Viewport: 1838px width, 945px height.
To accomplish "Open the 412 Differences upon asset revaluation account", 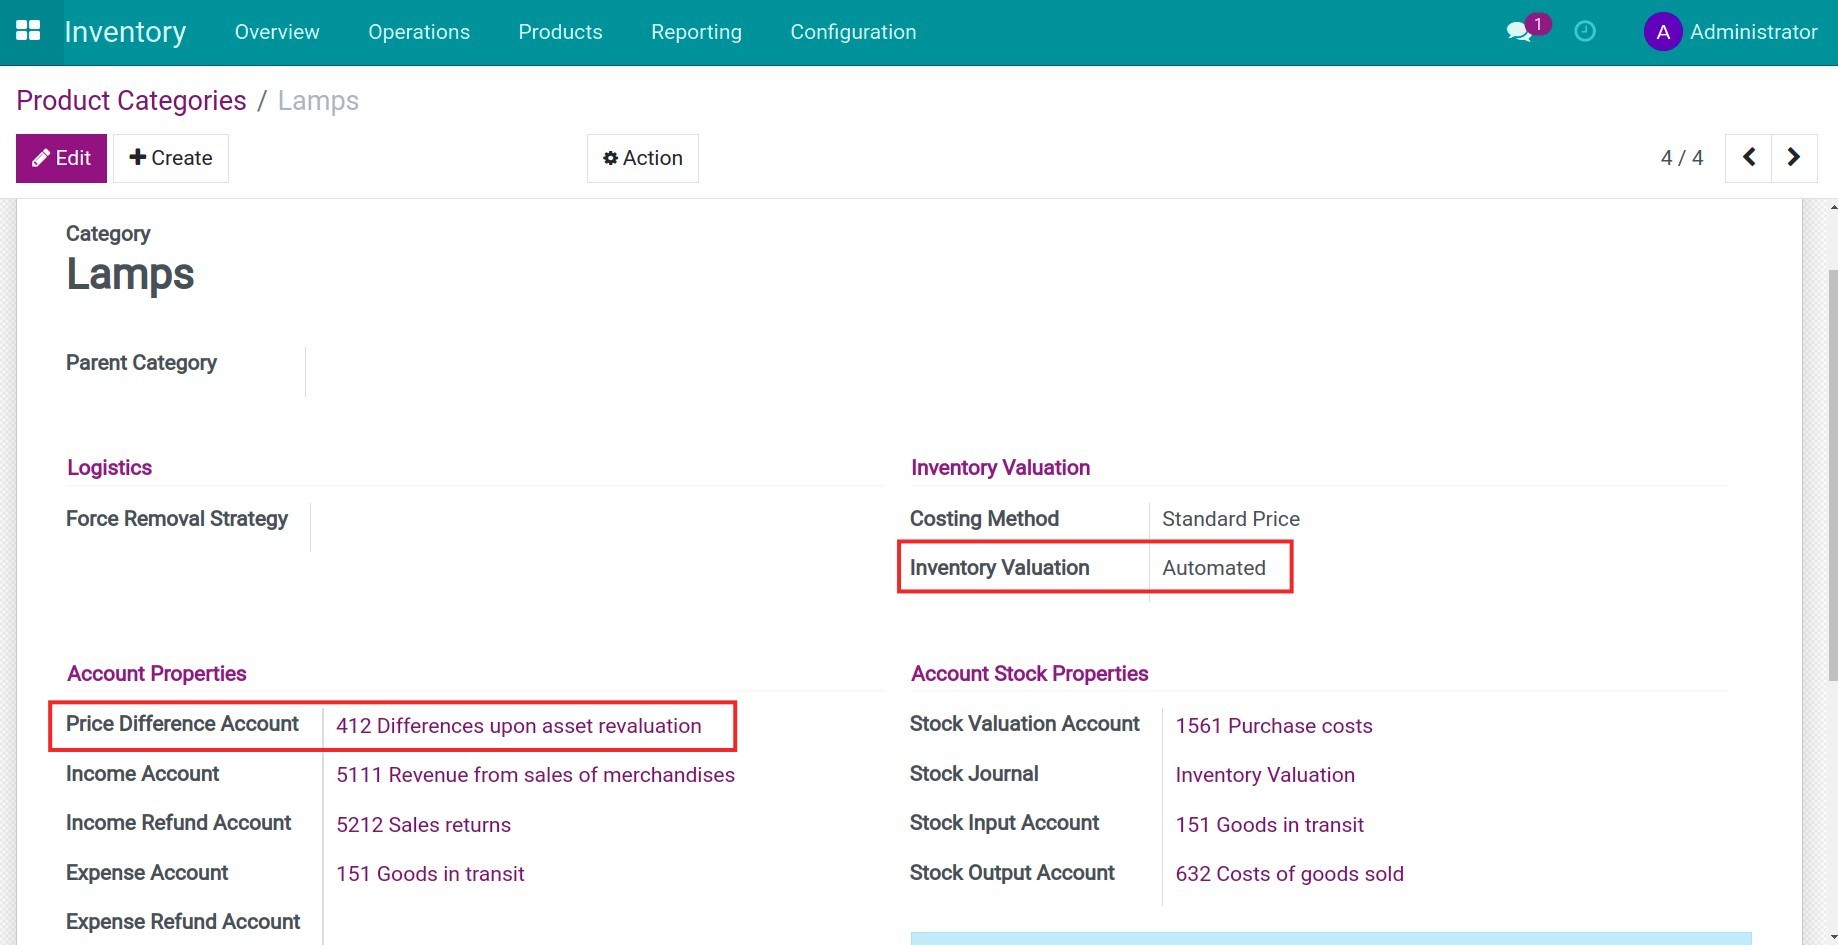I will coord(519,726).
